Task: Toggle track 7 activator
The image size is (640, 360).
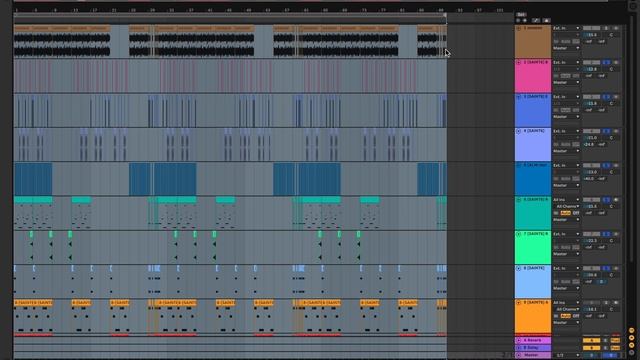Action: (x=591, y=234)
